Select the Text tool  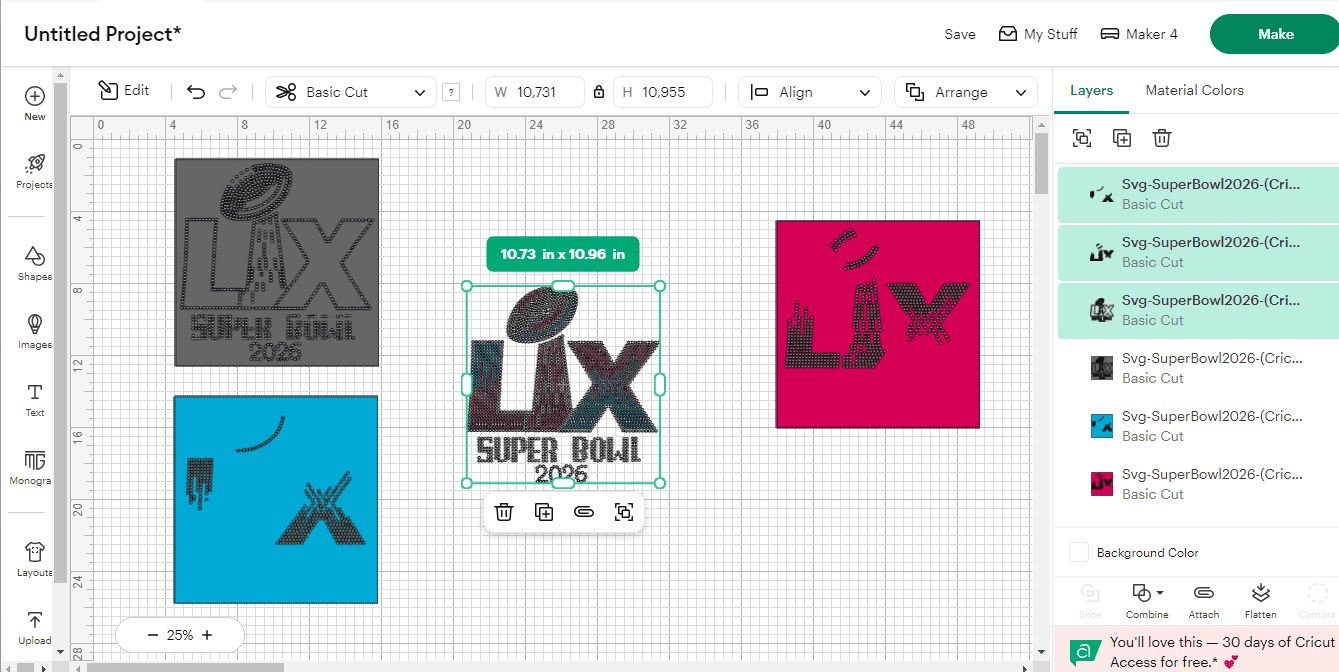34,392
